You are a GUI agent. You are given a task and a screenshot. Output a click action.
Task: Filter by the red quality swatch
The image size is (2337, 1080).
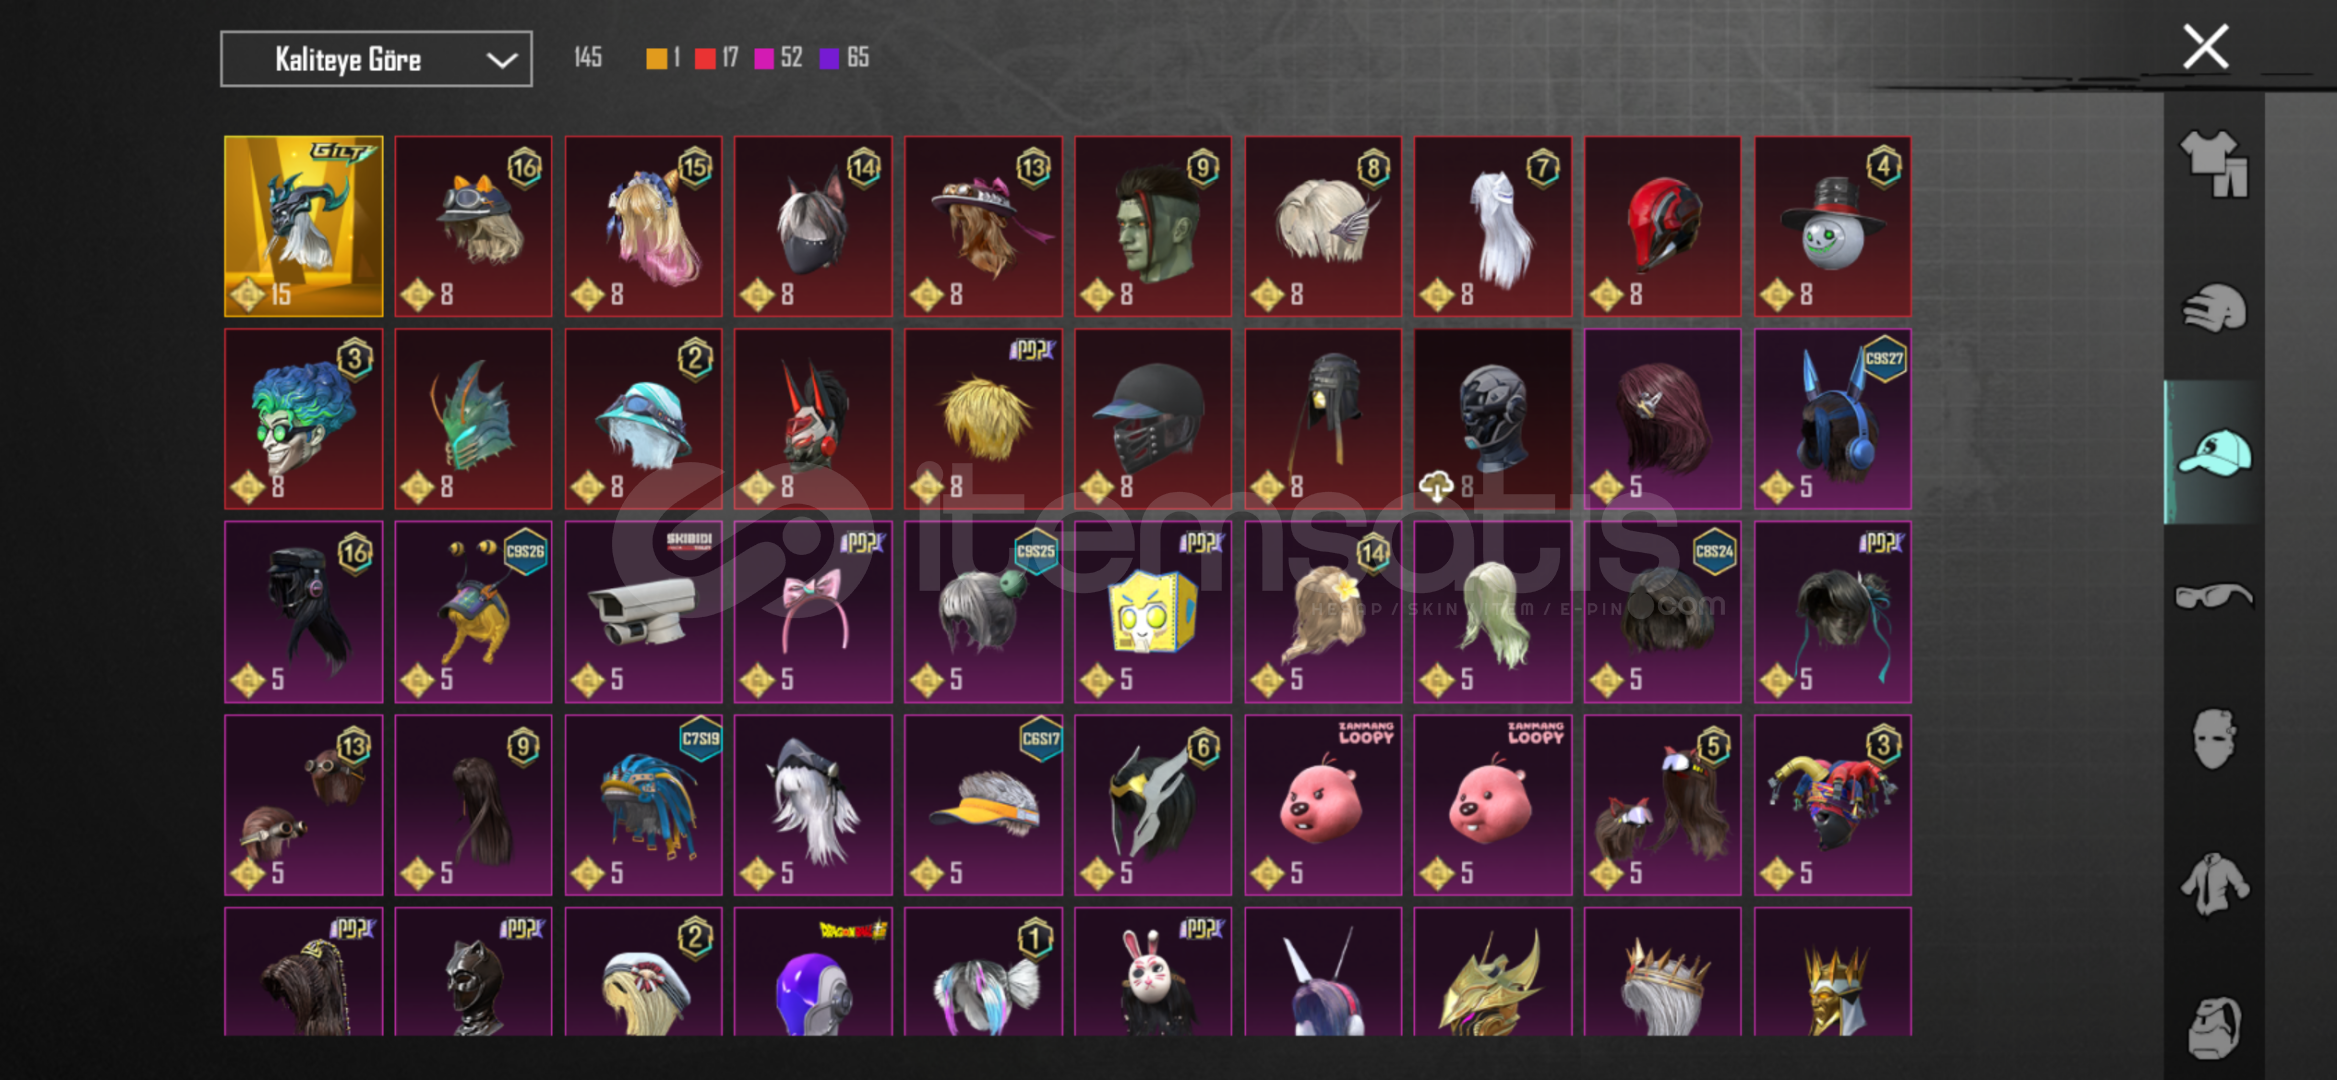[705, 58]
